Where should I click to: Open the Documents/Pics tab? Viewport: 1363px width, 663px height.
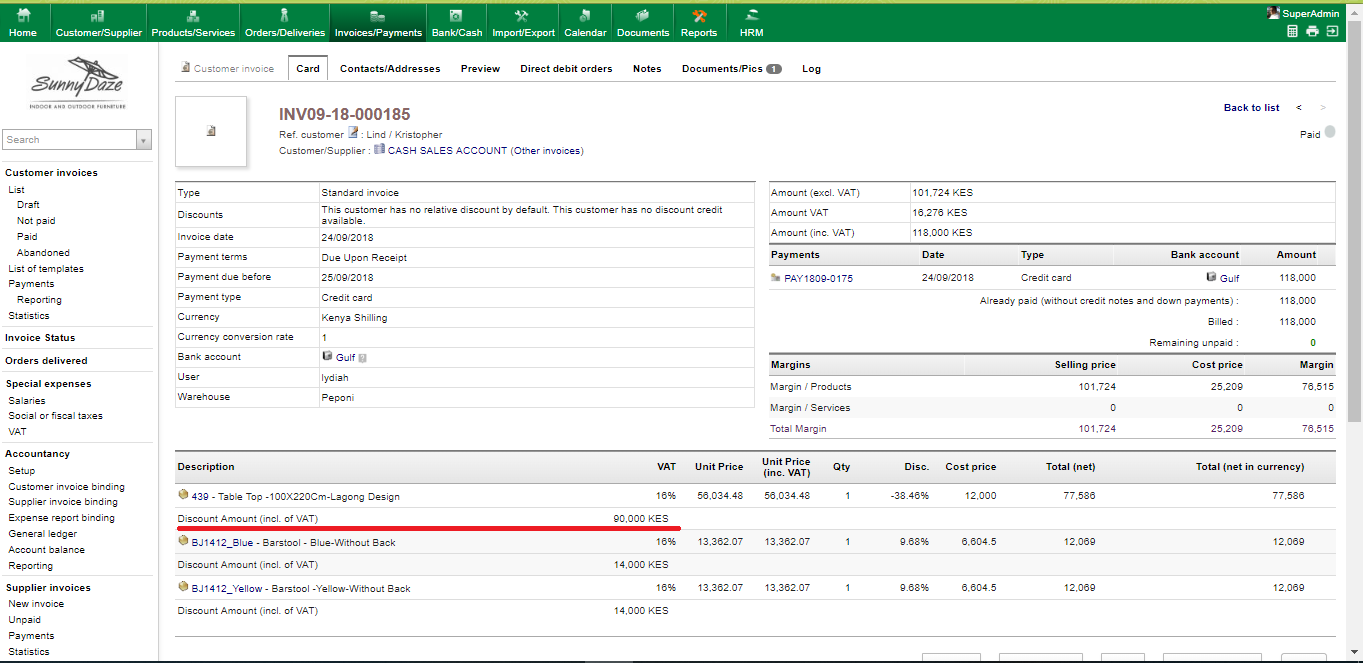pos(731,69)
